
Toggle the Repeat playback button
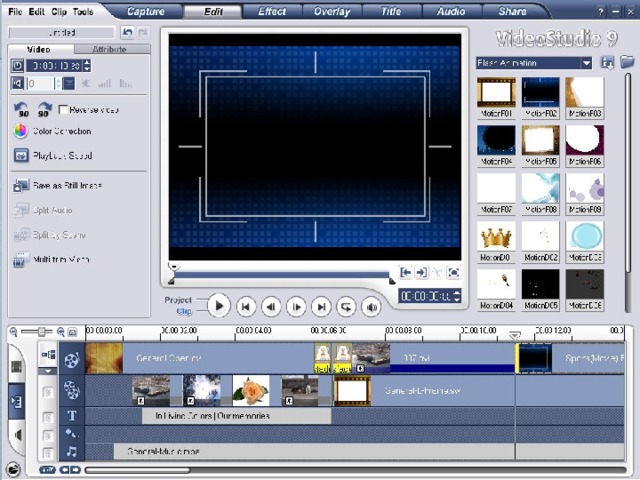[347, 307]
